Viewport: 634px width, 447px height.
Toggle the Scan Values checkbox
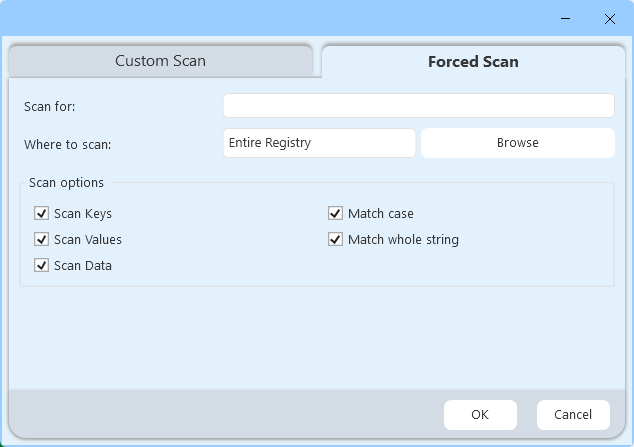42,239
